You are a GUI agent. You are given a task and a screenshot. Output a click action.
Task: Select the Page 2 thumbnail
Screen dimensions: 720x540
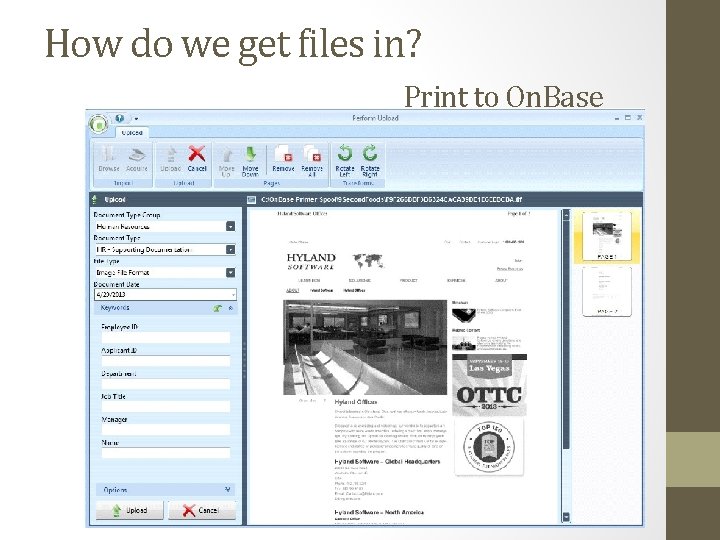pyautogui.click(x=607, y=292)
